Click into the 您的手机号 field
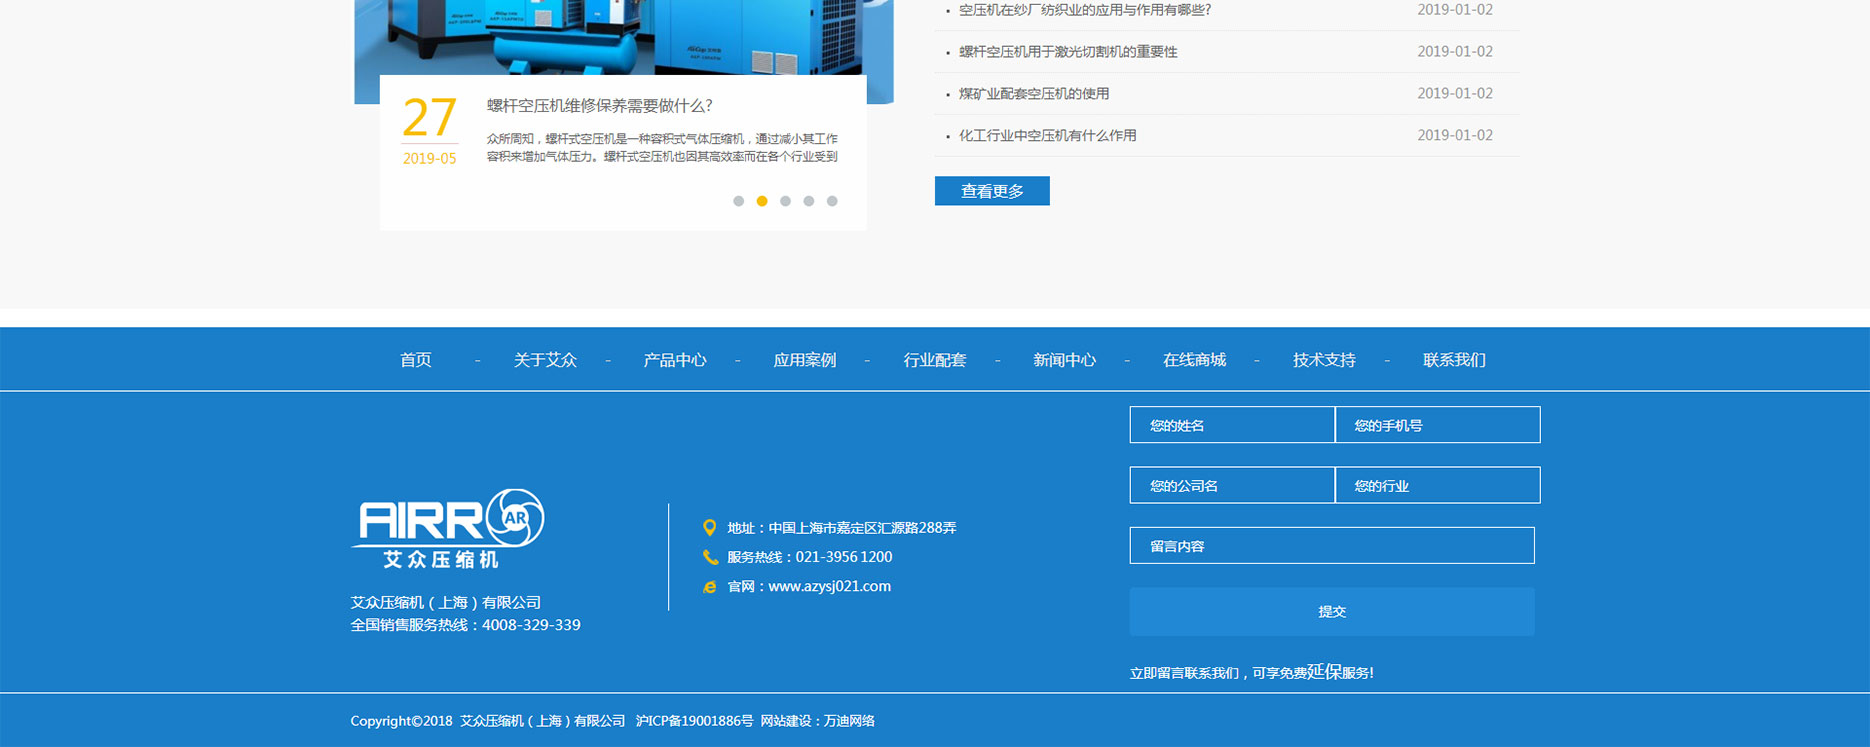 point(1437,425)
